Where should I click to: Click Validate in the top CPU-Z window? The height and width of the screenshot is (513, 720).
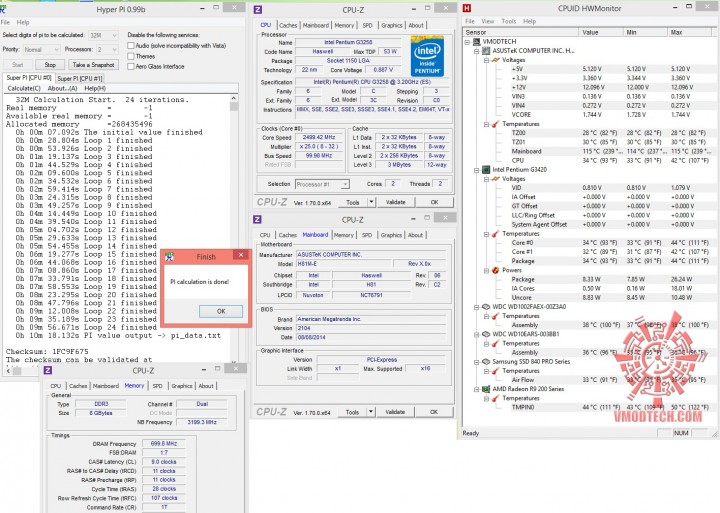click(395, 202)
